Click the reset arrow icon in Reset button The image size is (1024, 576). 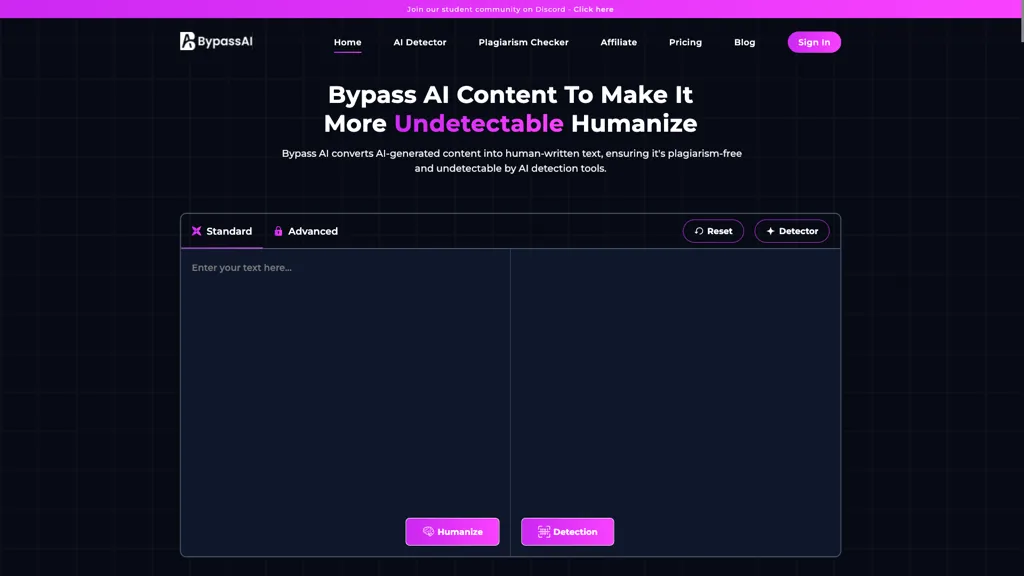point(698,231)
